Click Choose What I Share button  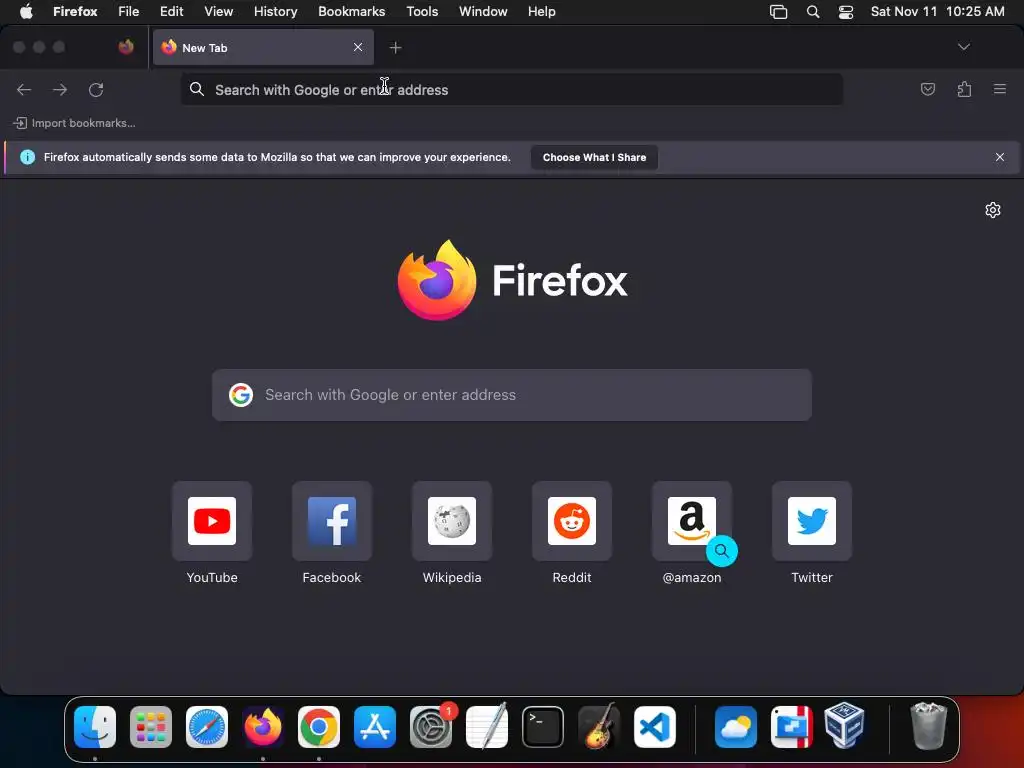coord(594,157)
